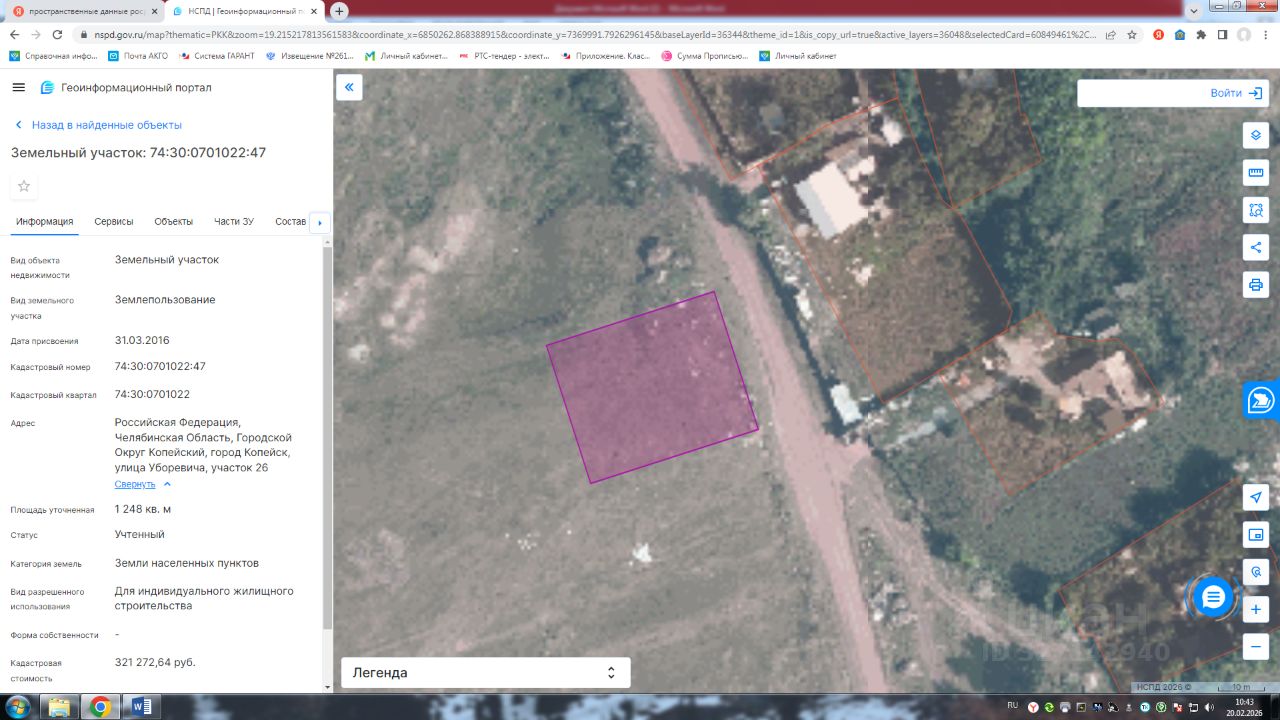Open the Части ЗУ tab
Screen dimensions: 1280x720
coord(234,222)
